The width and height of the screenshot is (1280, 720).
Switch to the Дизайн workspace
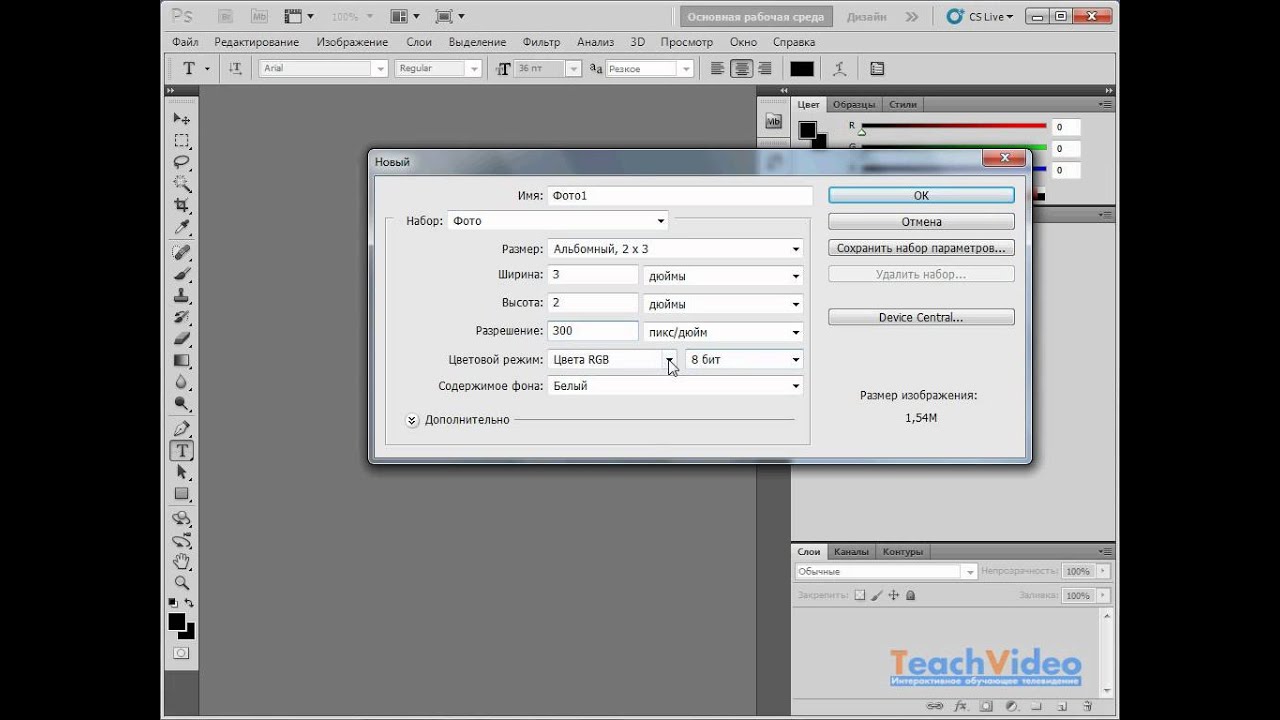coord(866,17)
